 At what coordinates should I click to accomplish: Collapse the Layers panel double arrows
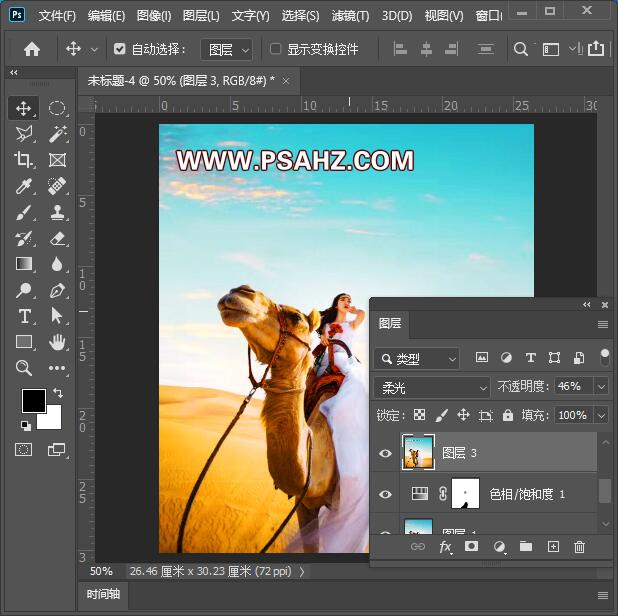[587, 305]
